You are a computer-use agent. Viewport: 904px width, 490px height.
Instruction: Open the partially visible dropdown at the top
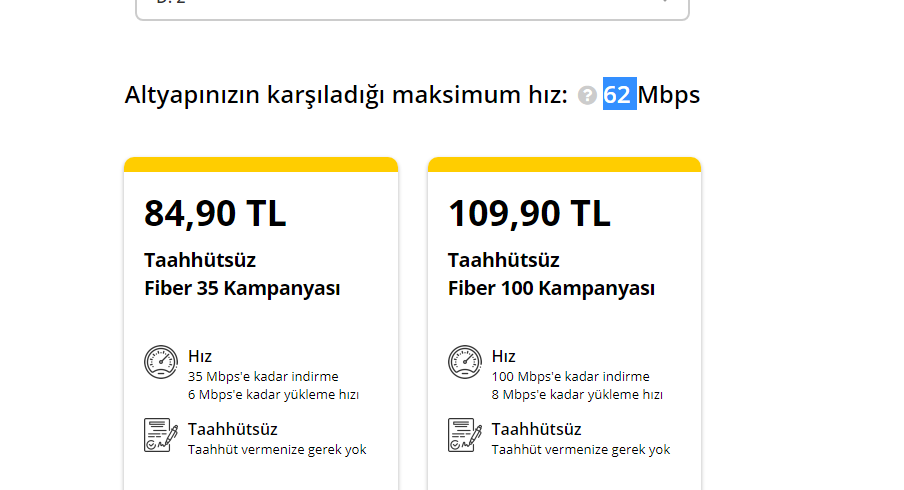coord(412,8)
